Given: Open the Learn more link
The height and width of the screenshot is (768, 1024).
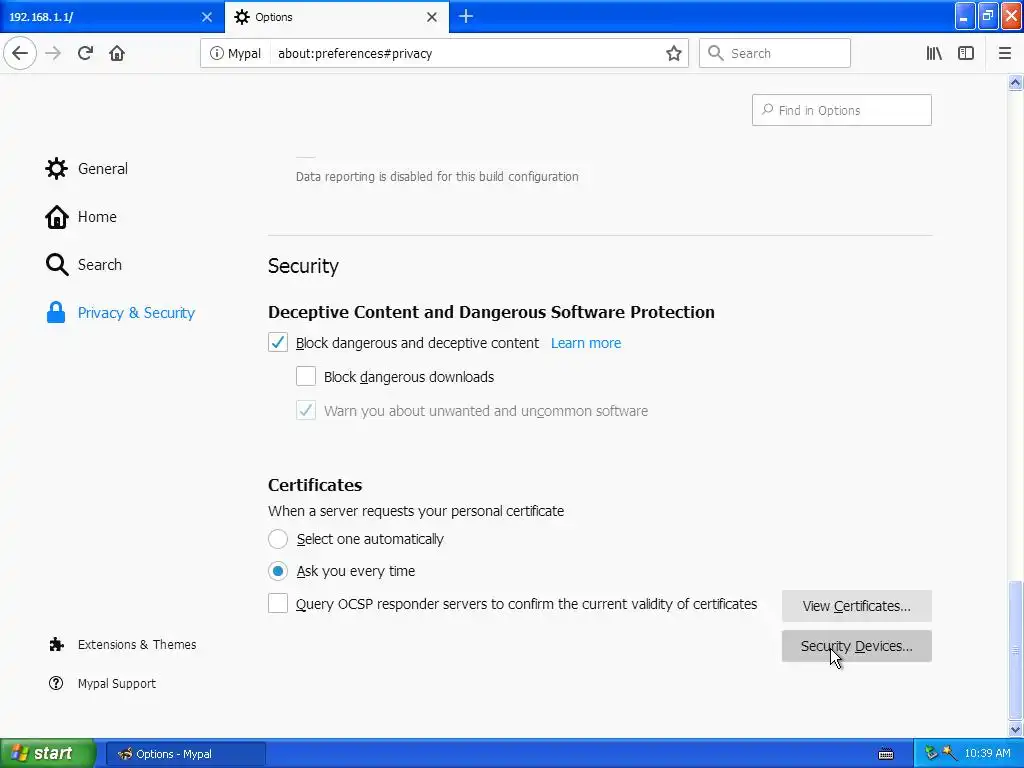Looking at the screenshot, I should click(586, 343).
